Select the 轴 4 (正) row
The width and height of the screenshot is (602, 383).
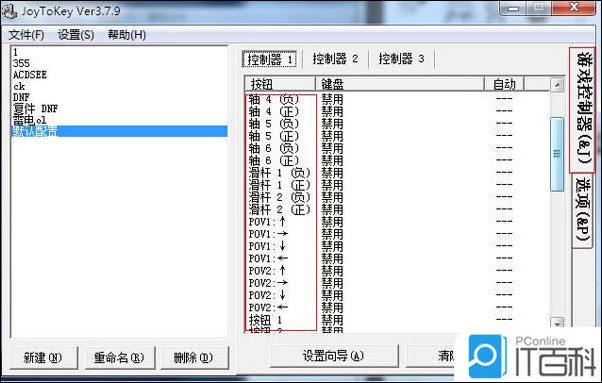point(397,112)
